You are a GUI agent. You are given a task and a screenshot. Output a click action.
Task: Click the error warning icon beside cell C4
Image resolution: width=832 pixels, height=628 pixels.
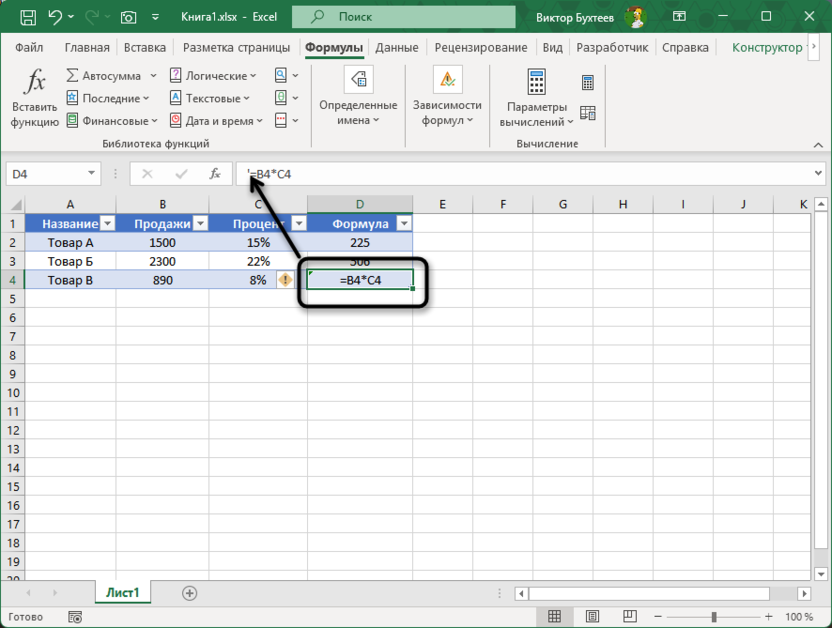pos(286,281)
